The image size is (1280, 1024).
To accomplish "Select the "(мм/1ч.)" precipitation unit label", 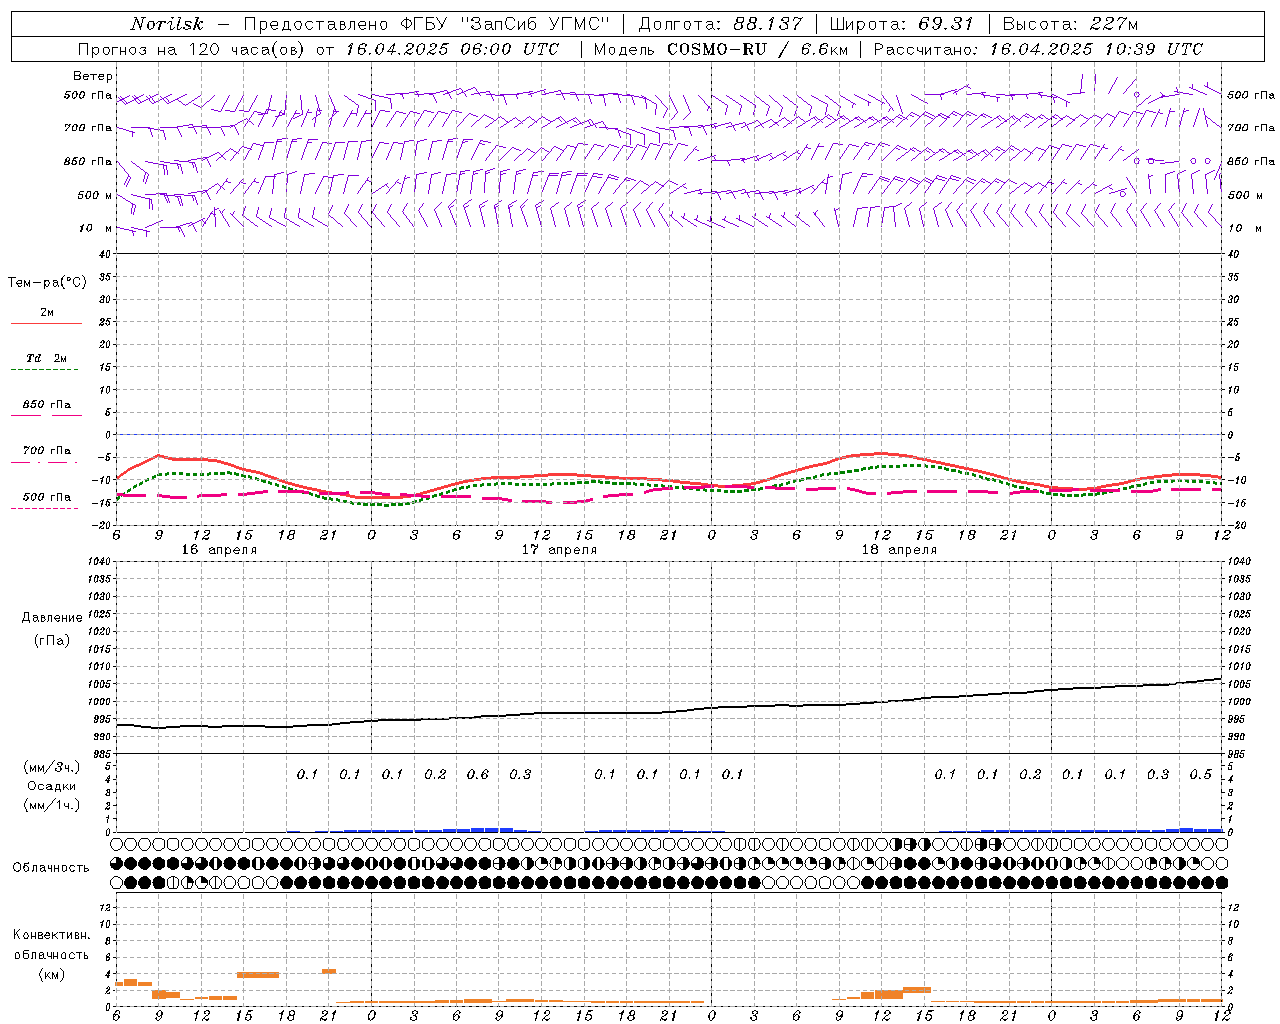I will (x=52, y=805).
